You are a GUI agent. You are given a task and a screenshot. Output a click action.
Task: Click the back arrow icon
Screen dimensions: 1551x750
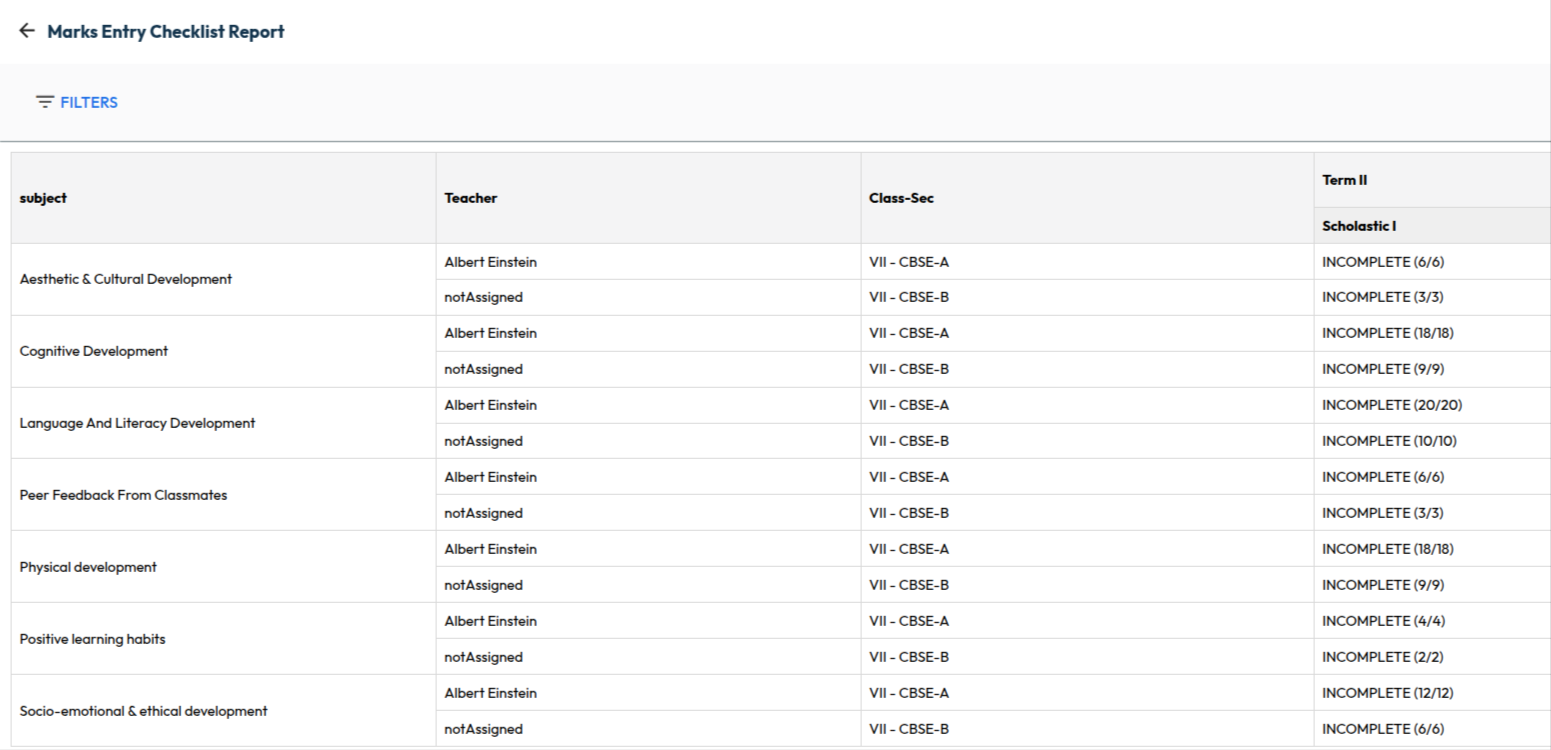coord(27,32)
